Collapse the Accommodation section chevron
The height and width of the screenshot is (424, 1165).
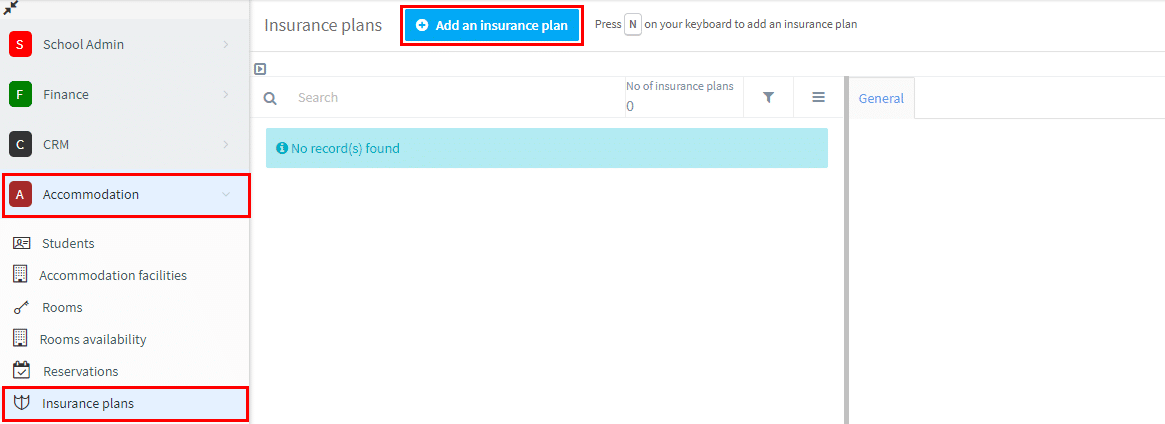pos(226,195)
